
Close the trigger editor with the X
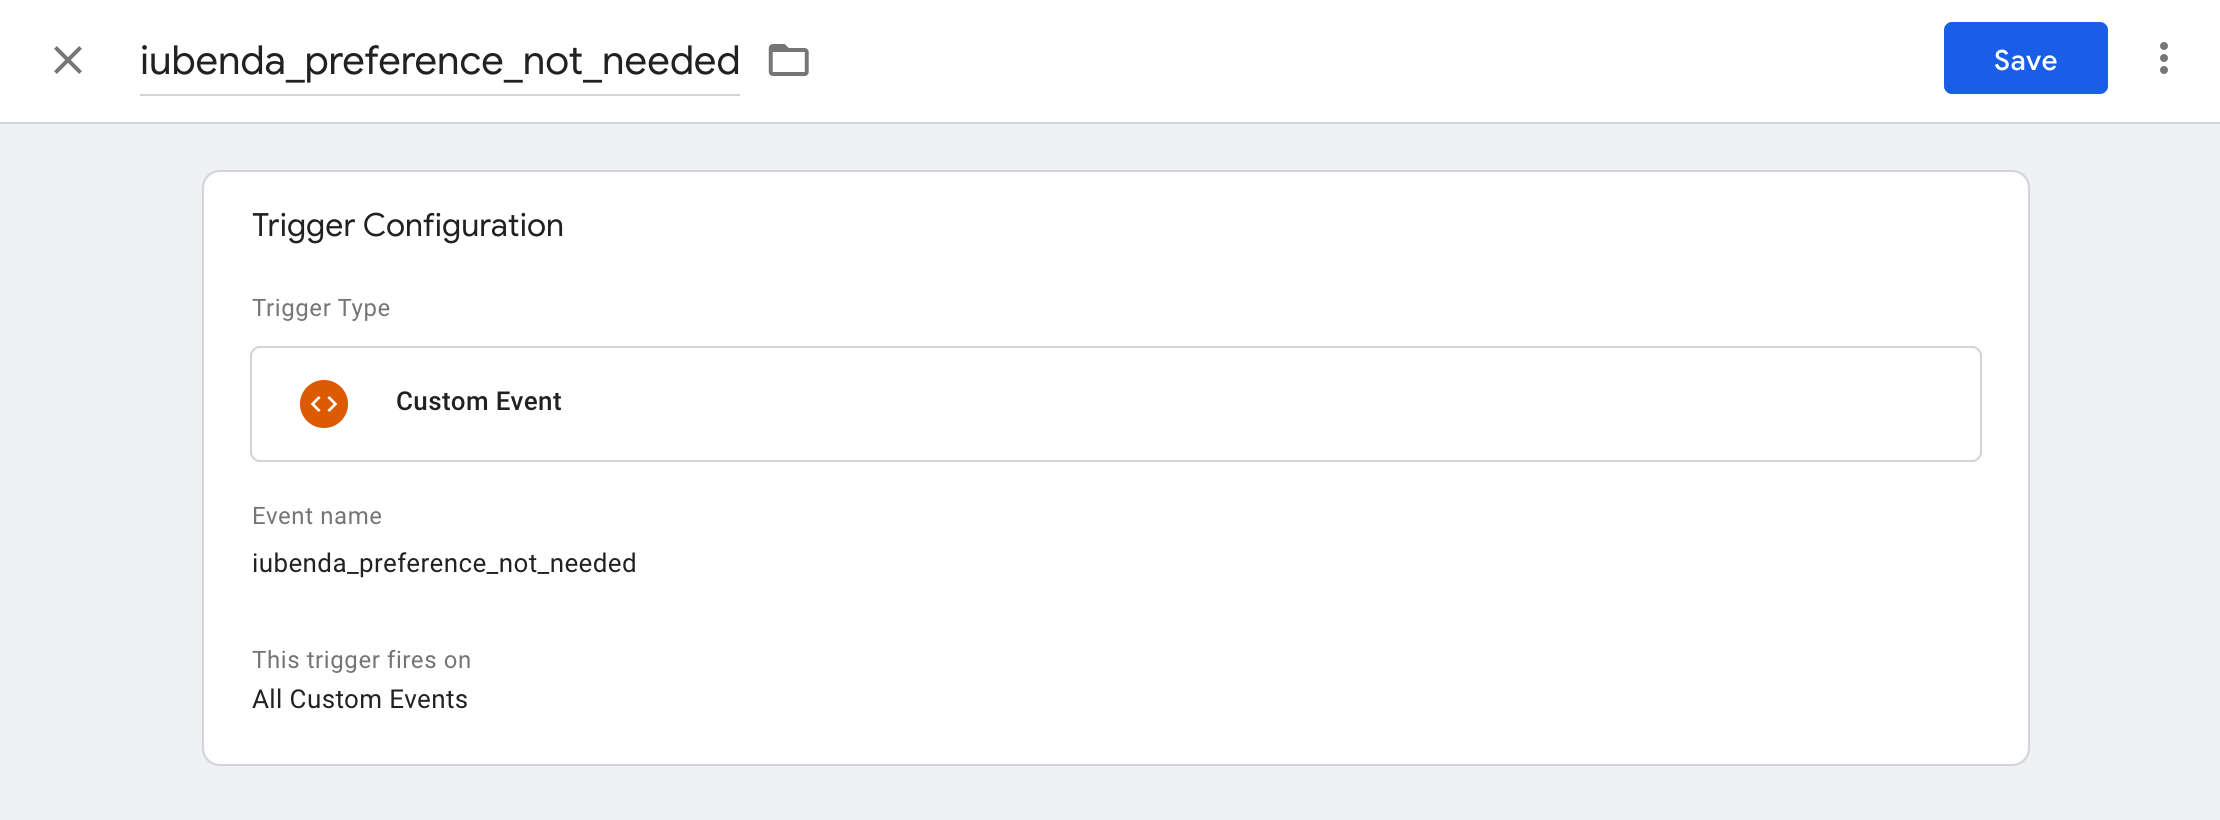pyautogui.click(x=68, y=60)
